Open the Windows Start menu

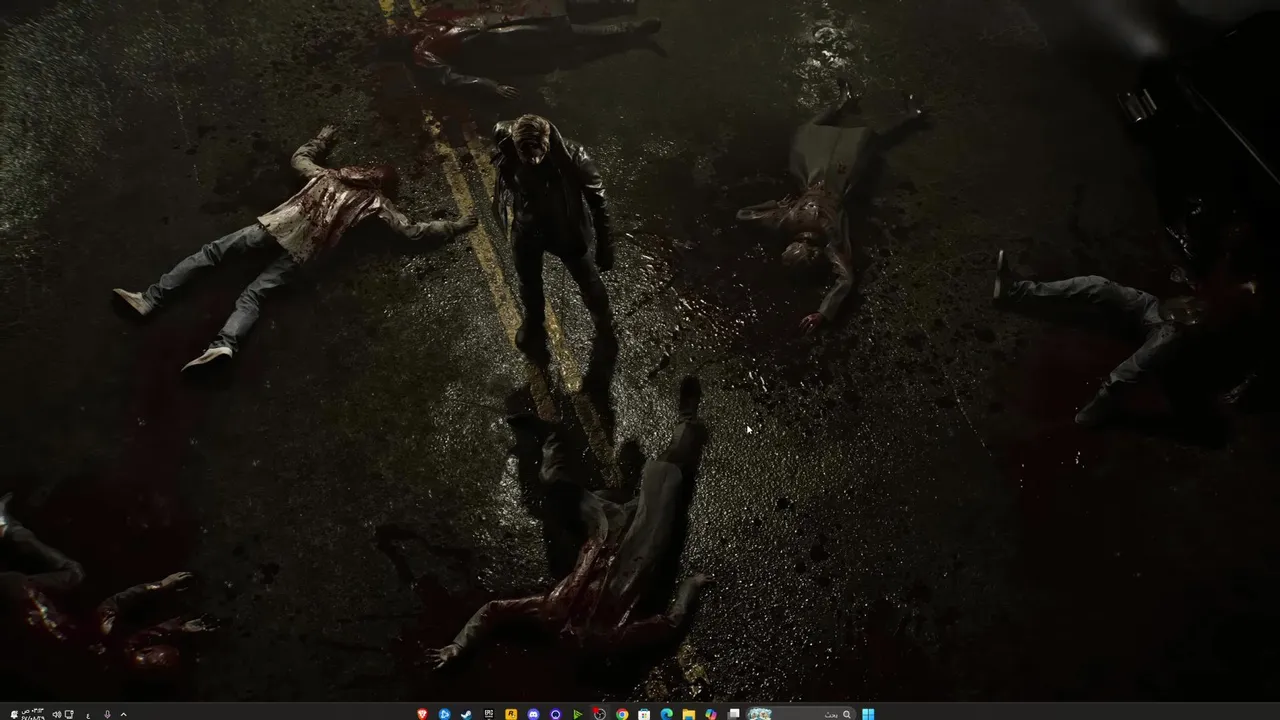tap(868, 714)
